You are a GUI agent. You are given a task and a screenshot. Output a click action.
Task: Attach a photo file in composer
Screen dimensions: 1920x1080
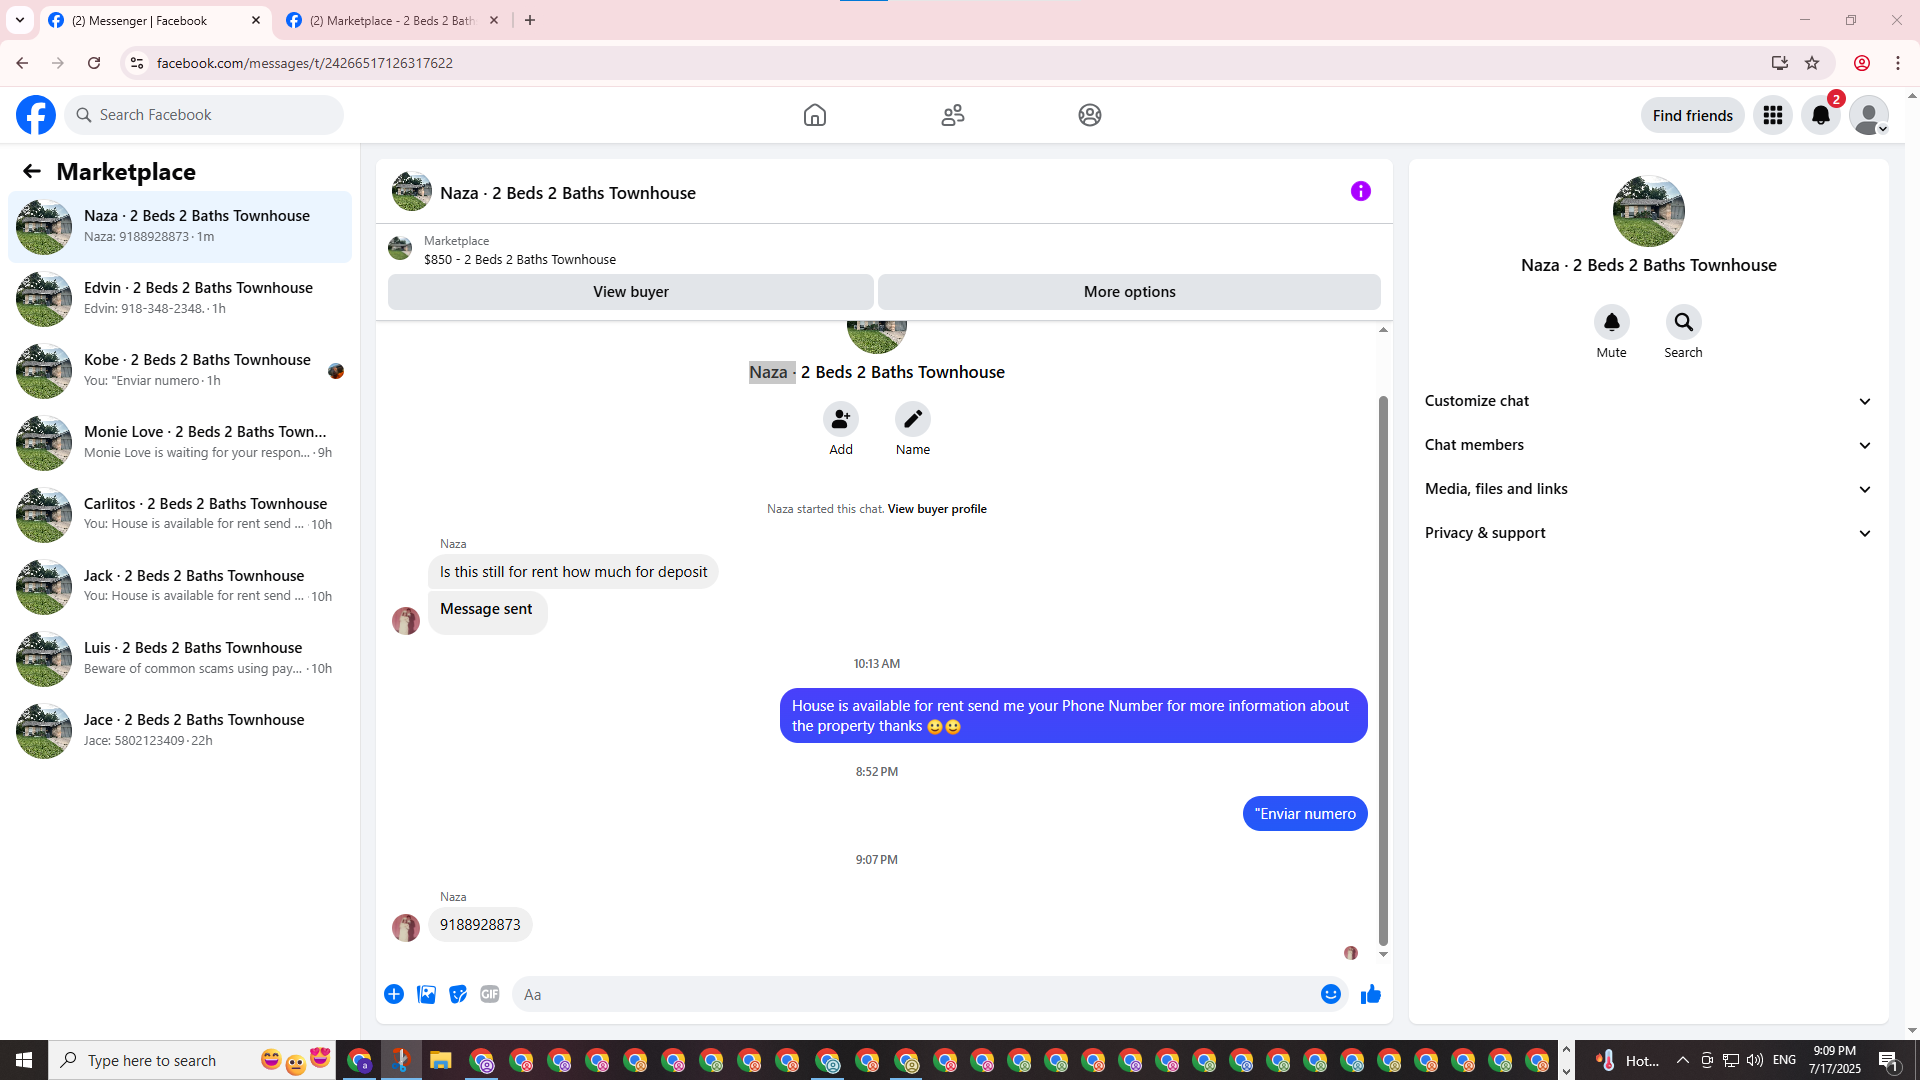[x=426, y=994]
